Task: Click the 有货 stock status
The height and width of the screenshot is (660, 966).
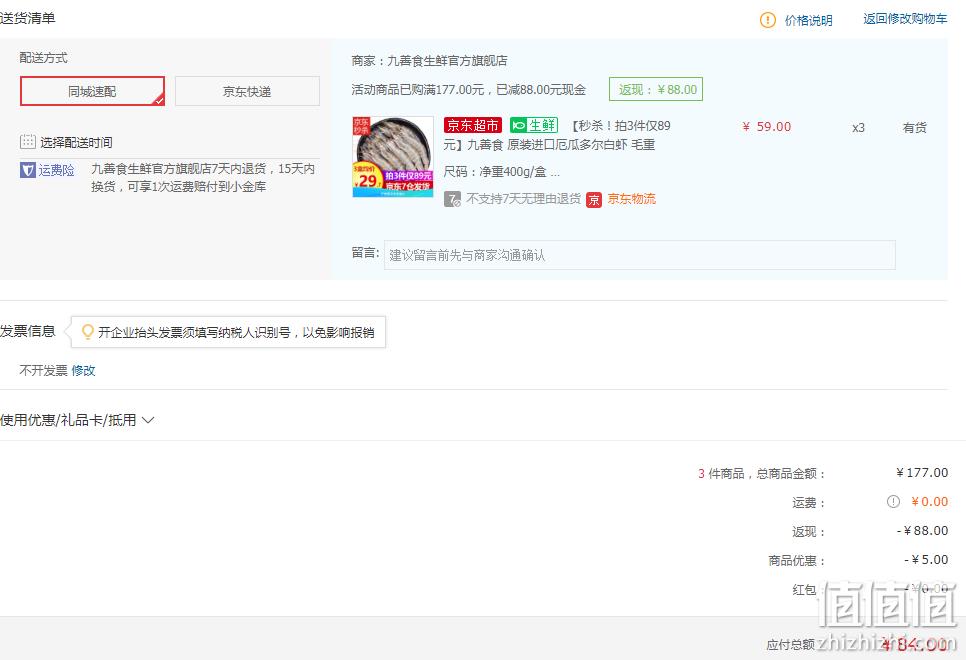Action: (914, 128)
